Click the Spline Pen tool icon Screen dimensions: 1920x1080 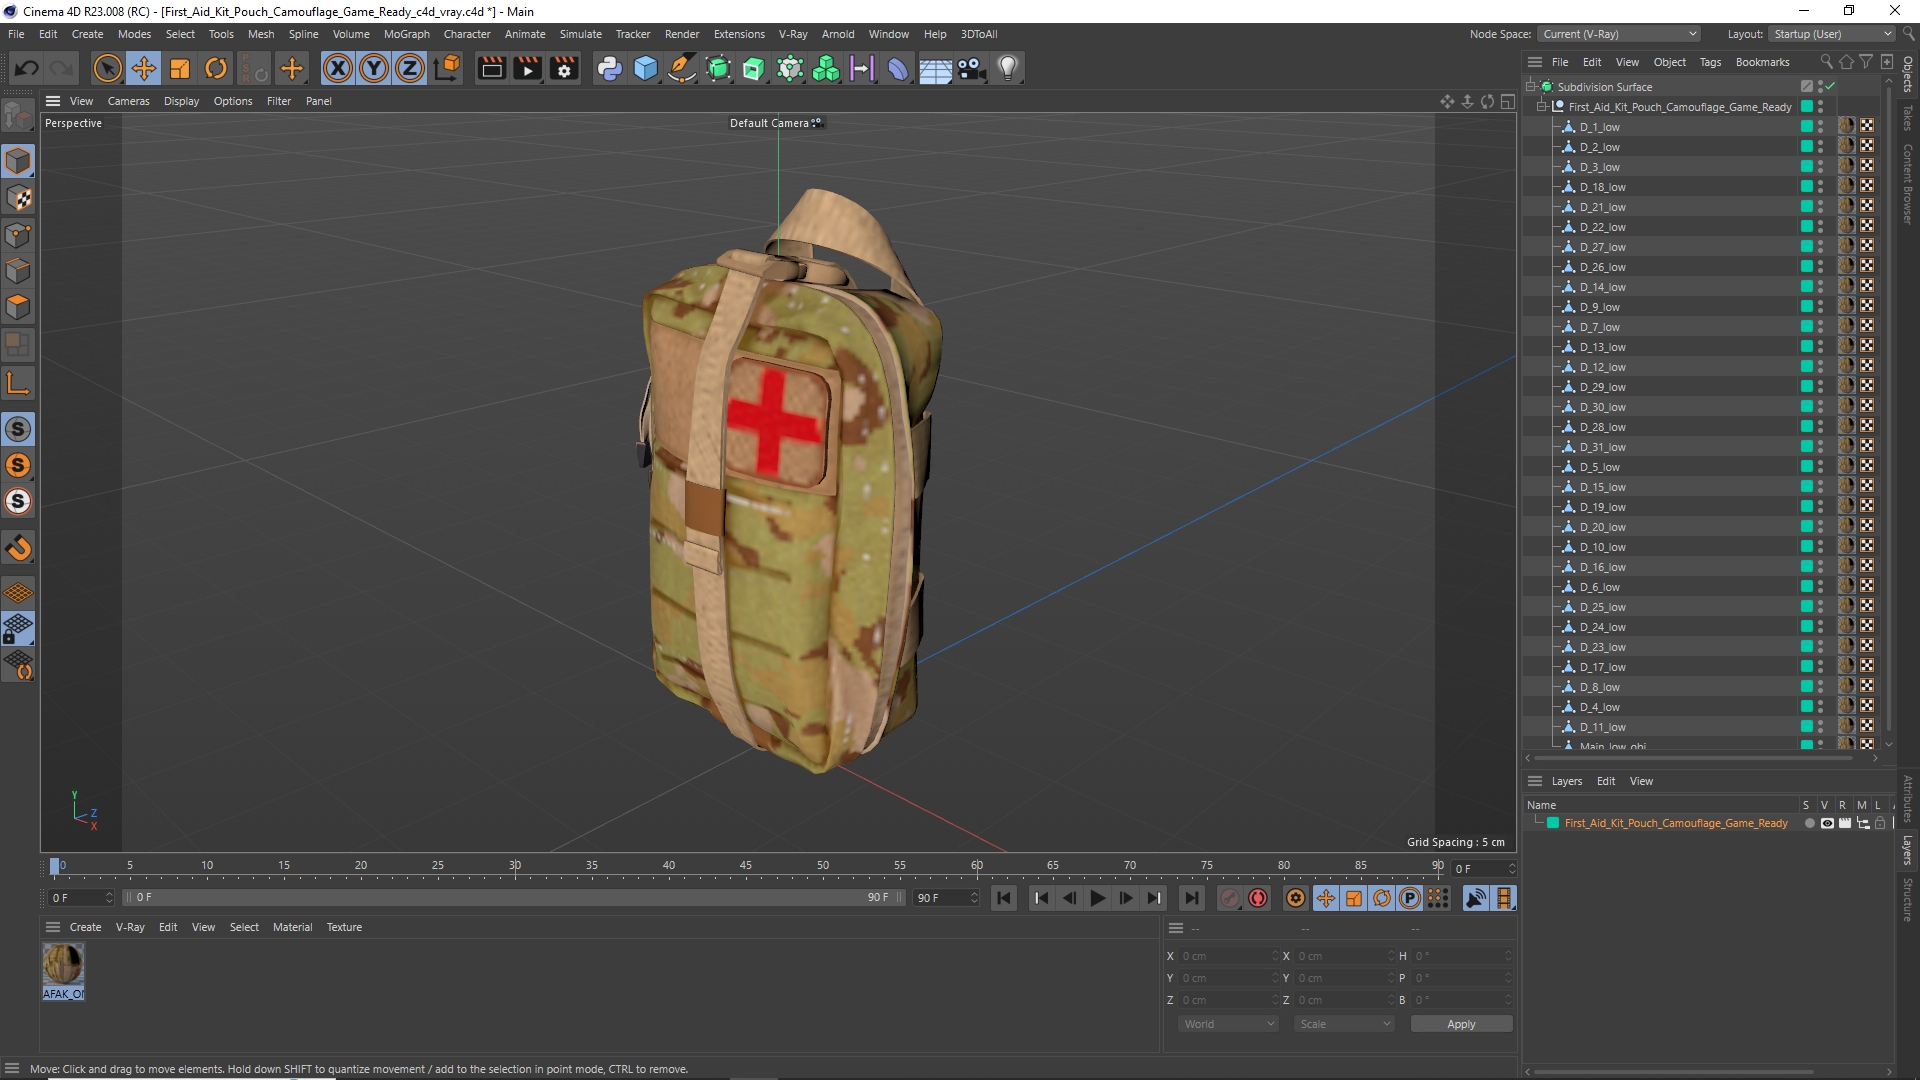tap(682, 68)
